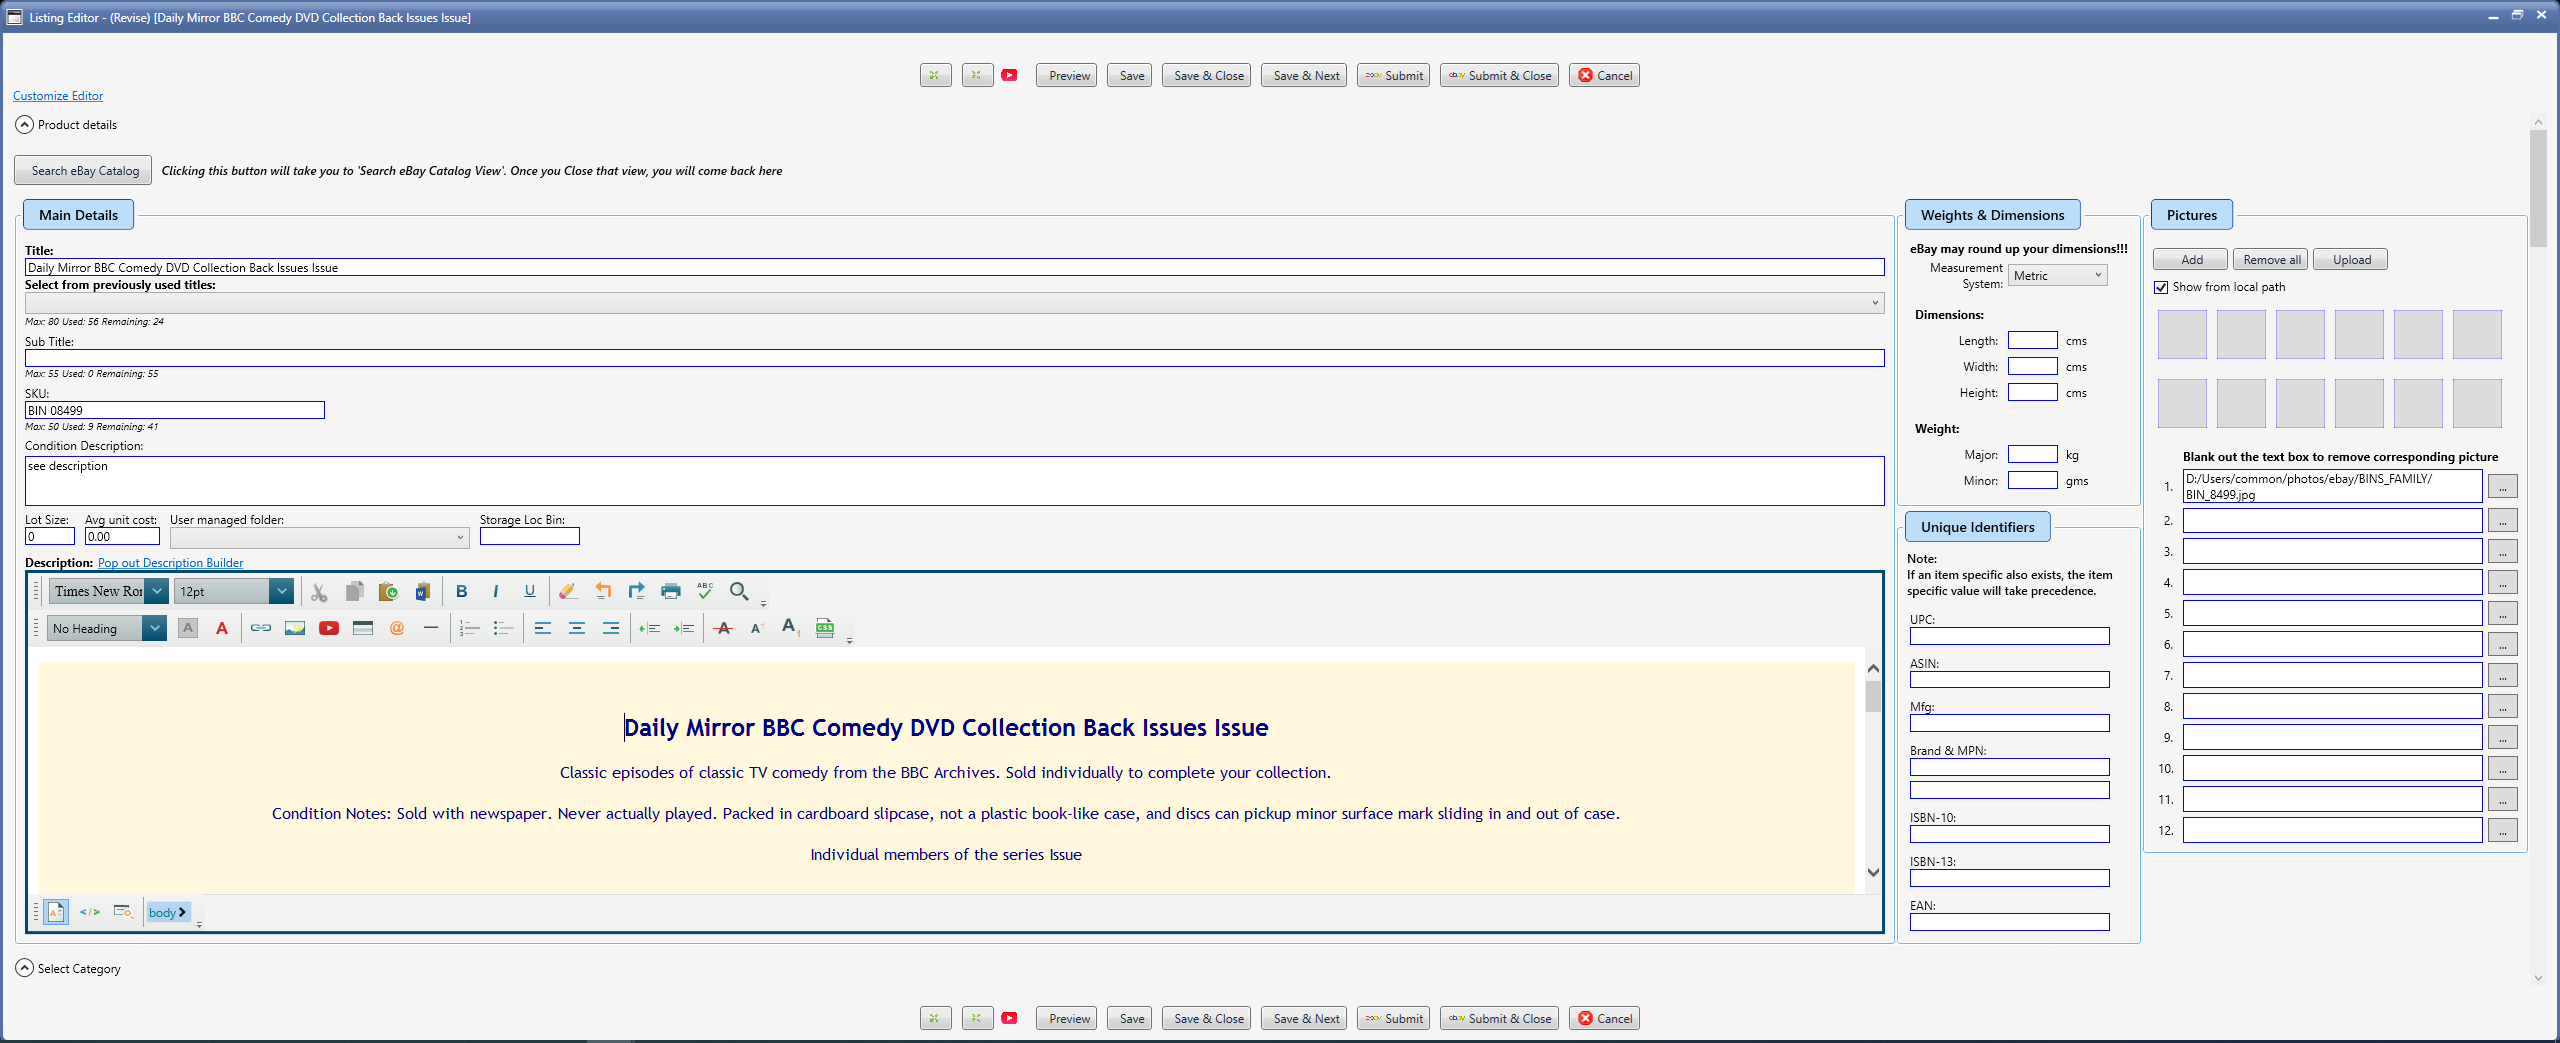Click the magnifier Find icon in editor

tap(739, 592)
